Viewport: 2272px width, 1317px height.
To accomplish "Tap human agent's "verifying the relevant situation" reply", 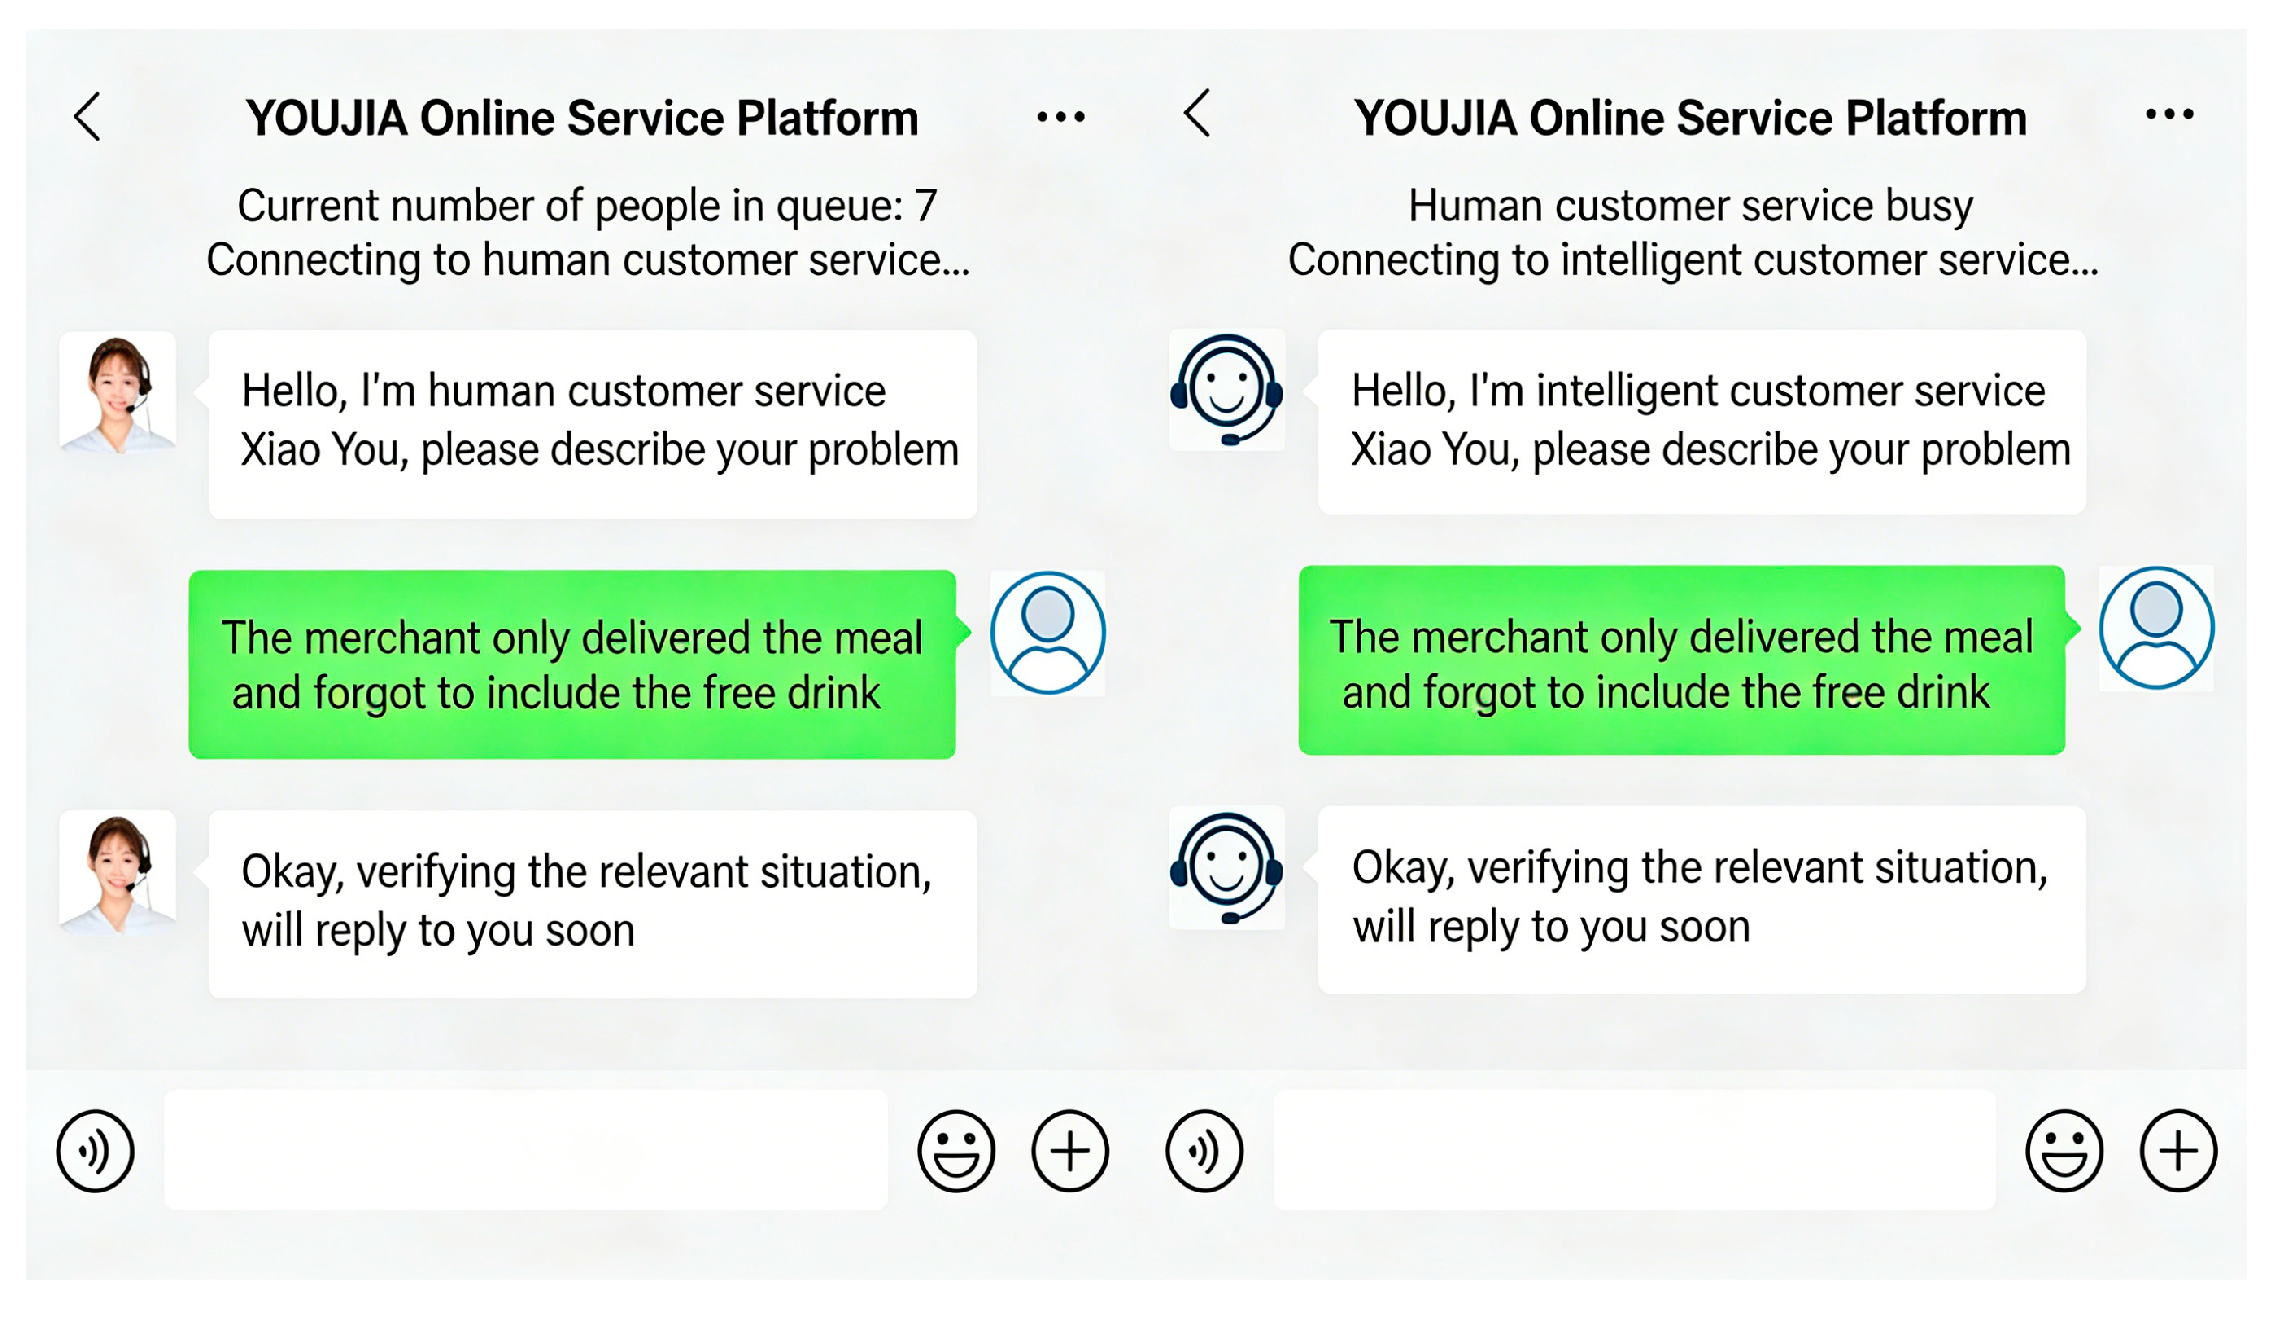I will [x=591, y=903].
